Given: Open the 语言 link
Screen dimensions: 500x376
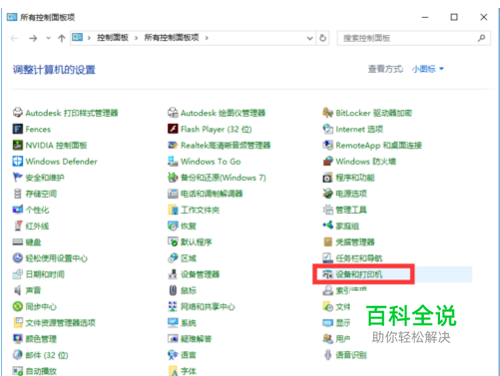Looking at the screenshot, I should [188, 355].
